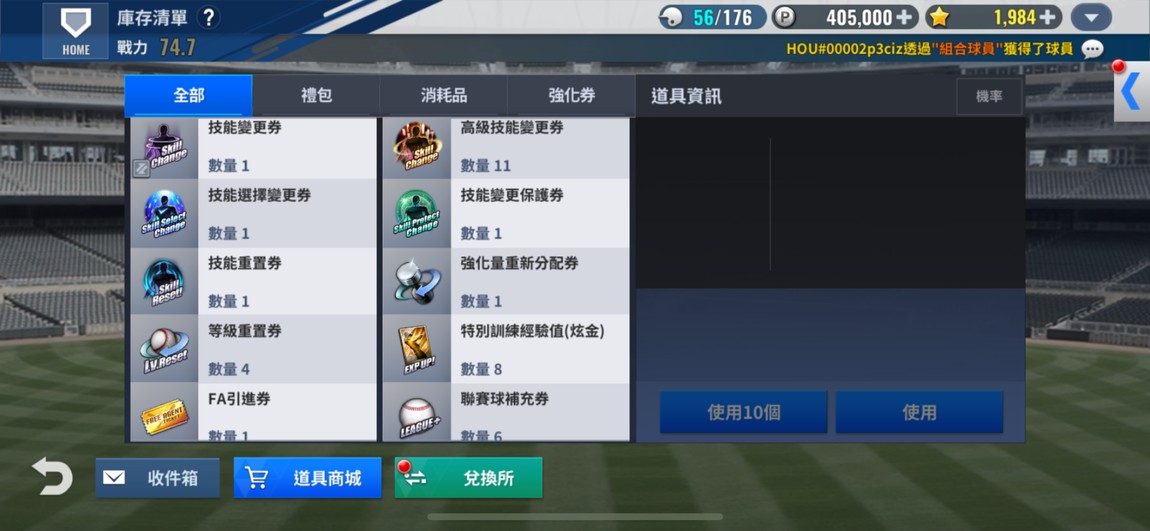Switch to the 禮包 tab
The image size is (1150, 531).
316,96
